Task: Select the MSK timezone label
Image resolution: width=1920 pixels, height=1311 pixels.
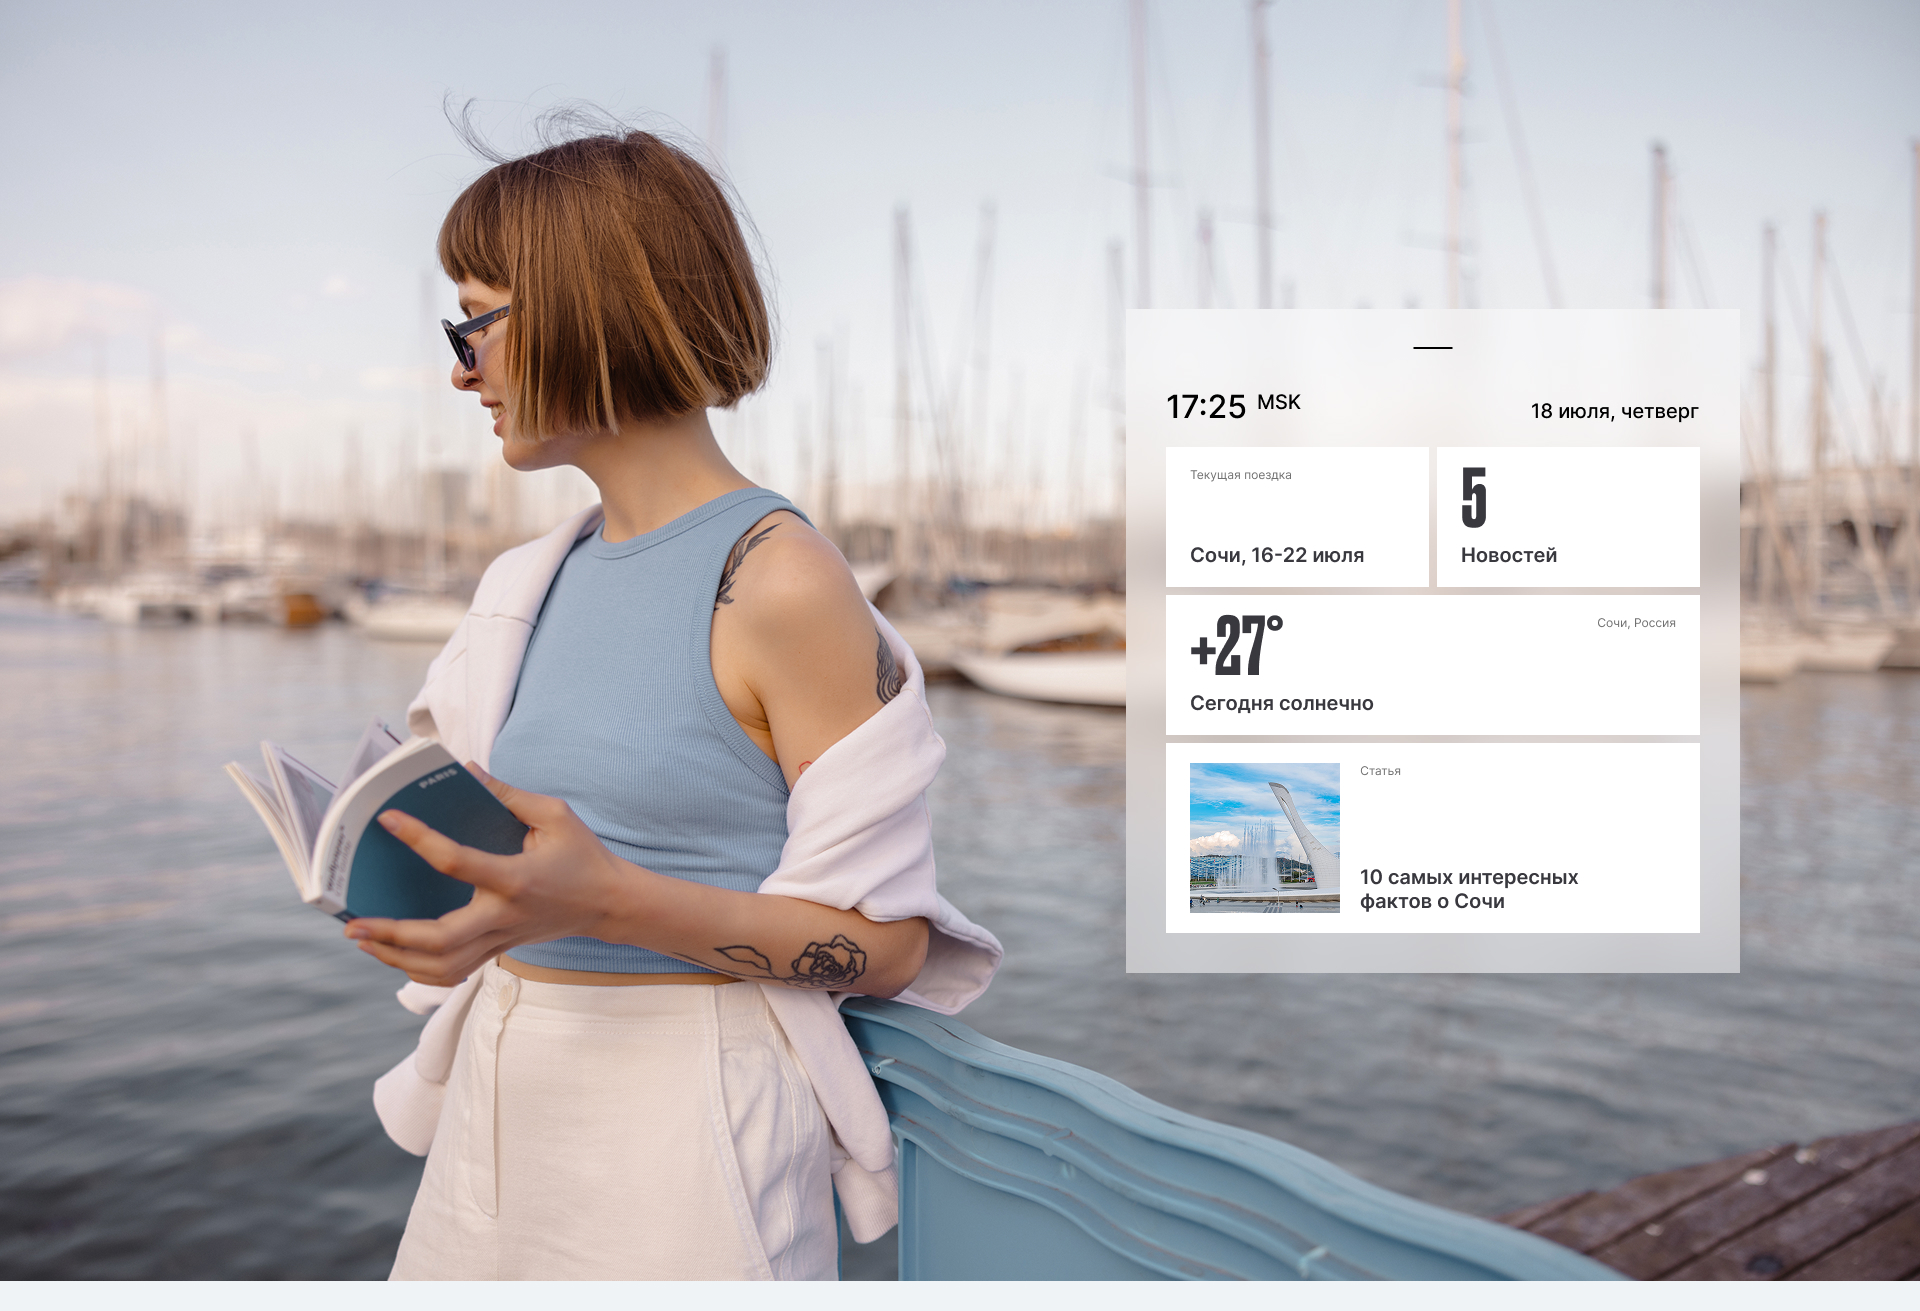Action: (1278, 402)
